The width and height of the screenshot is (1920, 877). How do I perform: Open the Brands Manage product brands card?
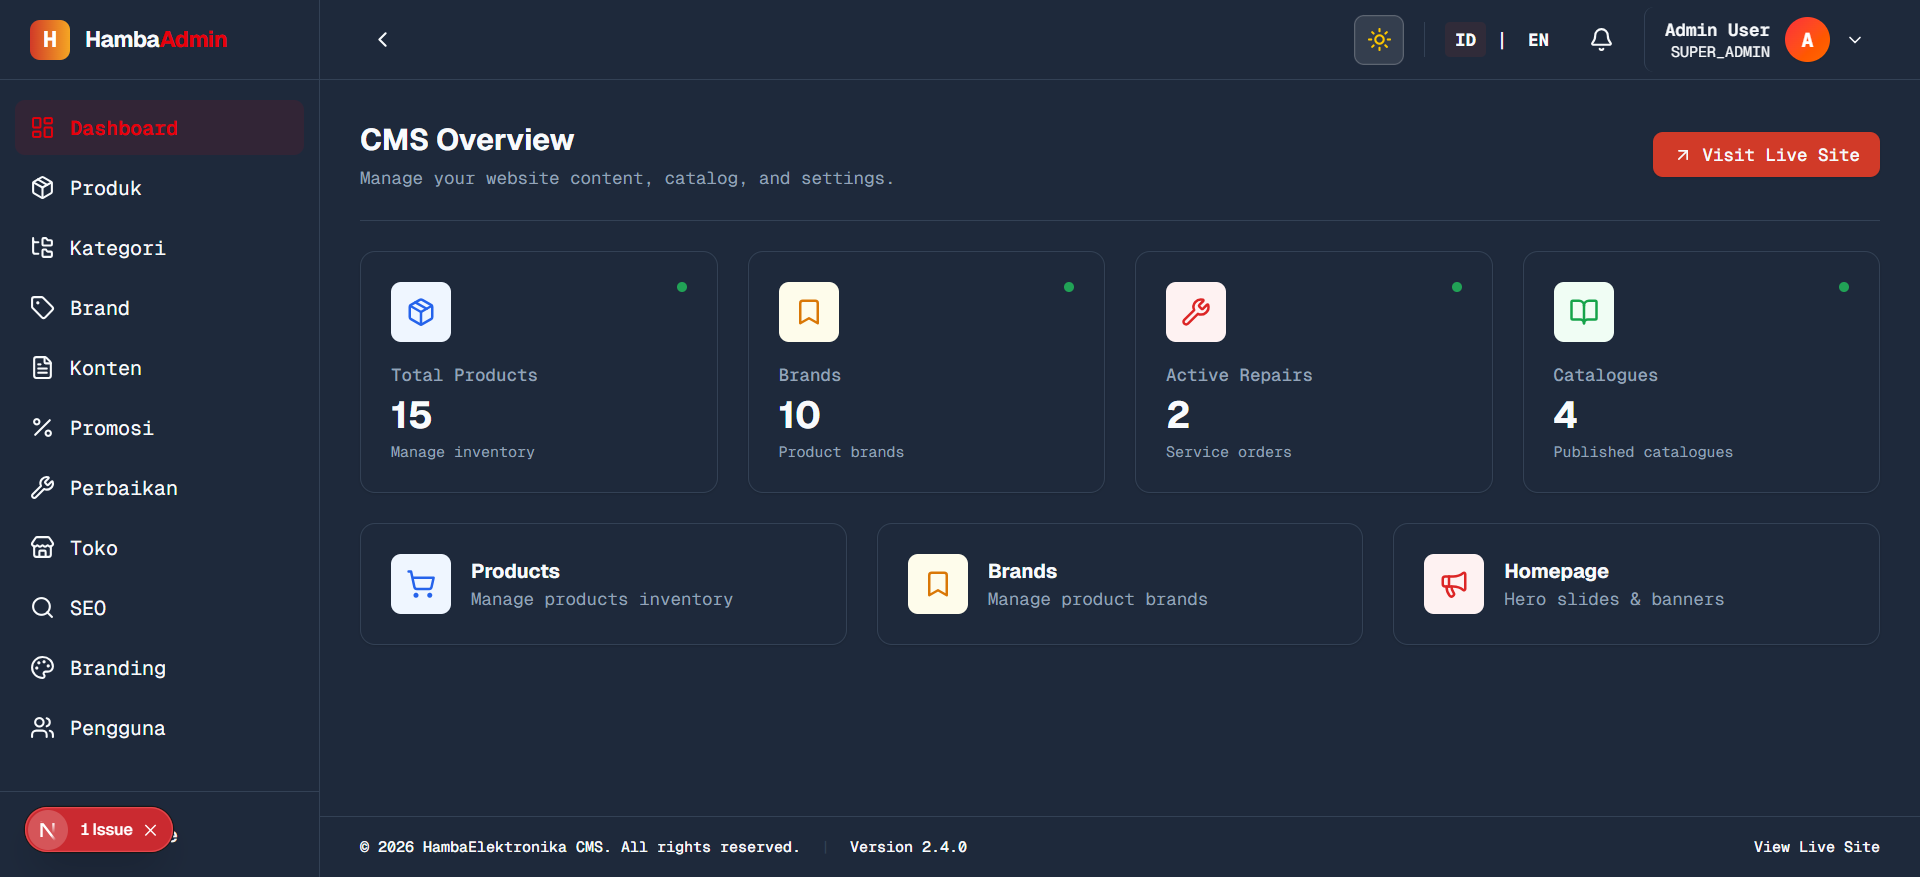(1120, 584)
